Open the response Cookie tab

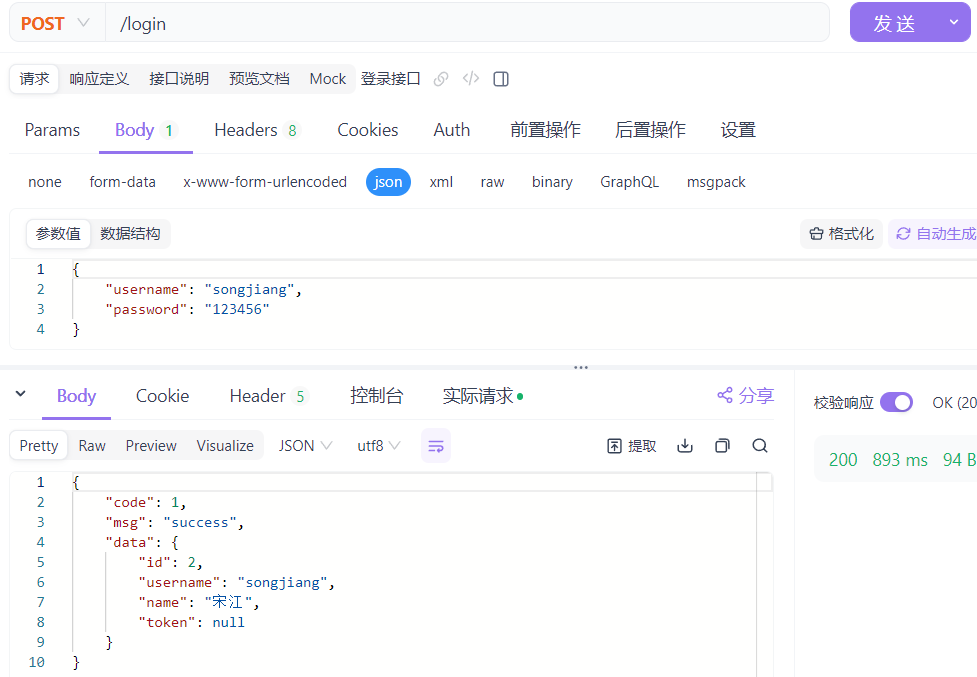162,396
